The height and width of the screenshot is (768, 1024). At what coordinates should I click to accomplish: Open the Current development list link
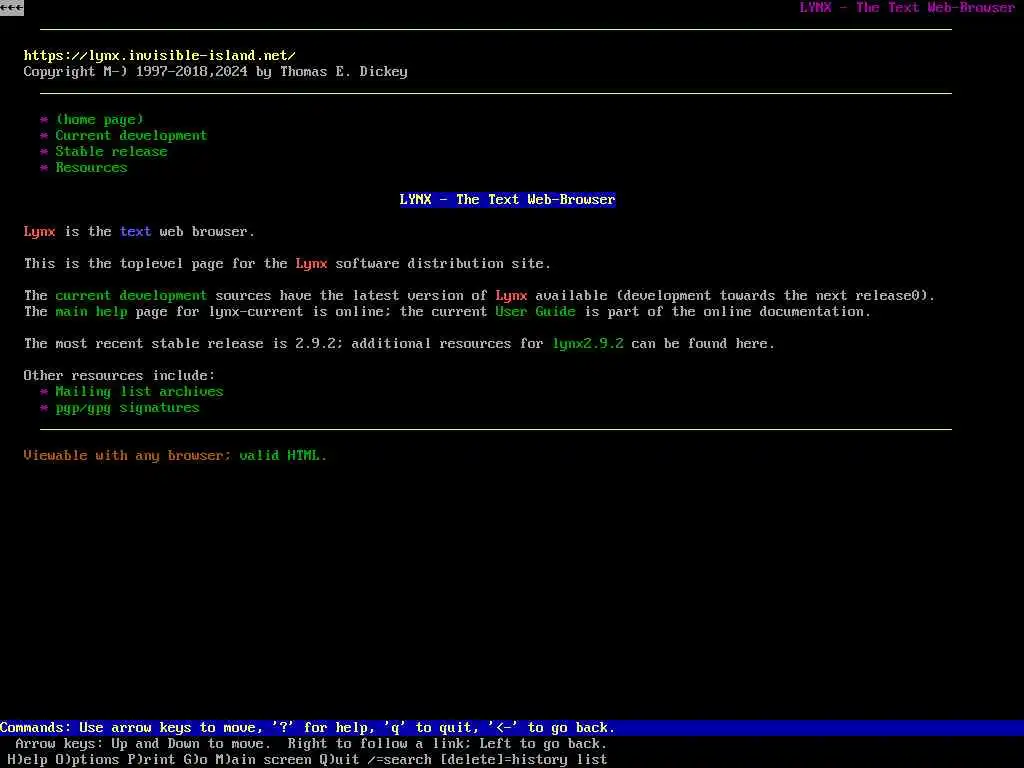[x=131, y=135]
